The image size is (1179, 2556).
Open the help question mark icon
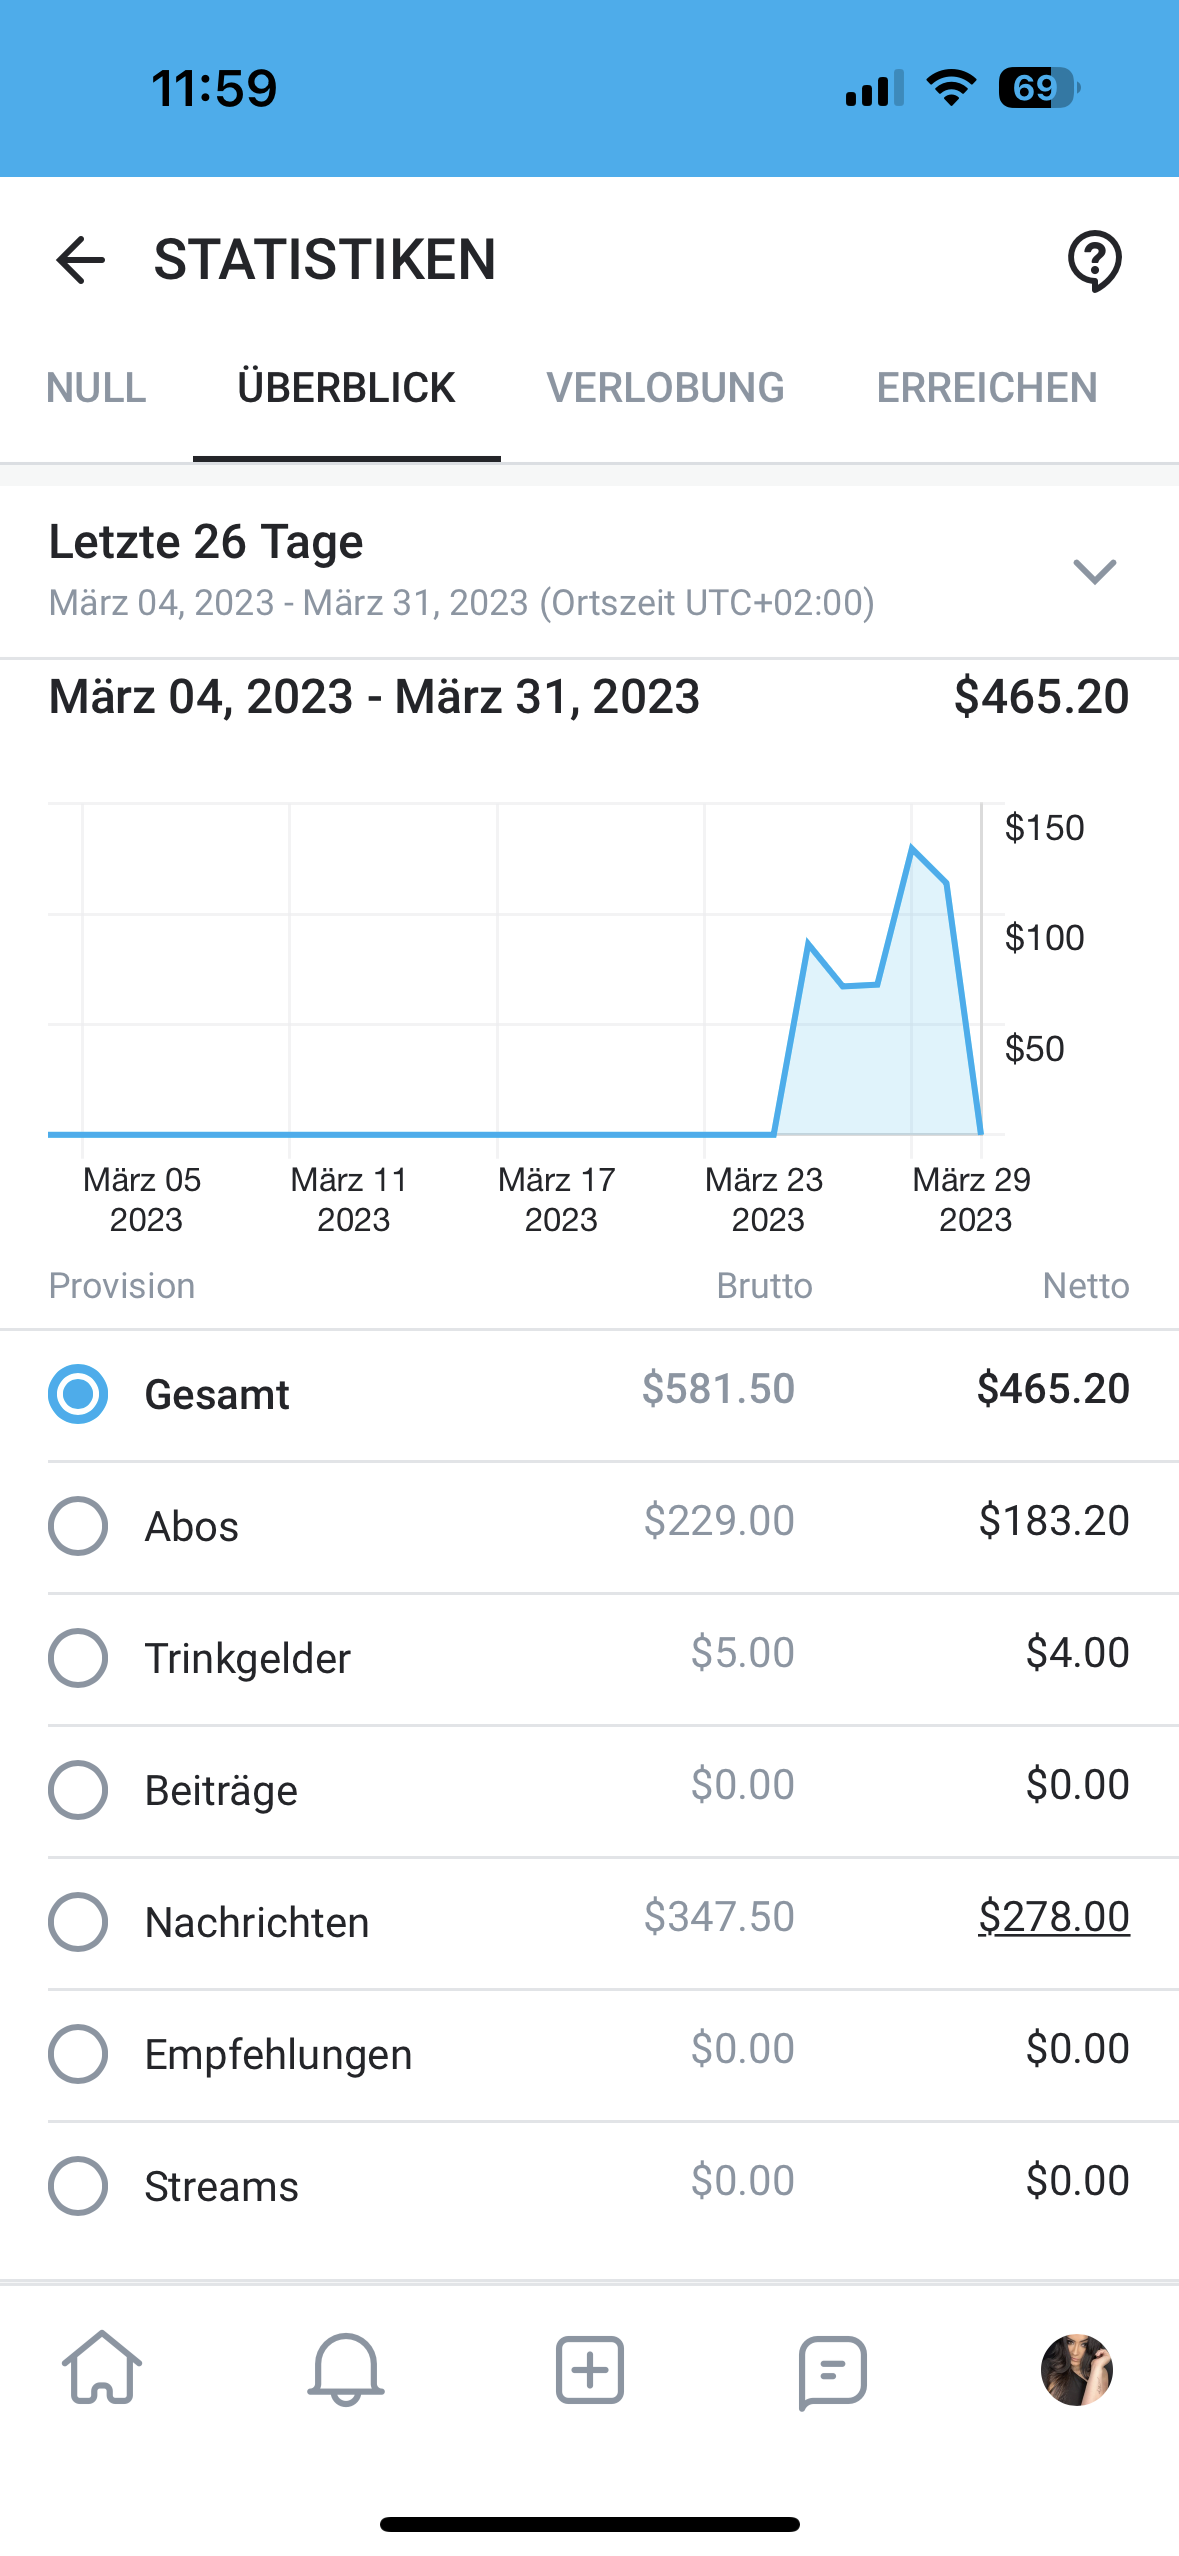click(1094, 261)
